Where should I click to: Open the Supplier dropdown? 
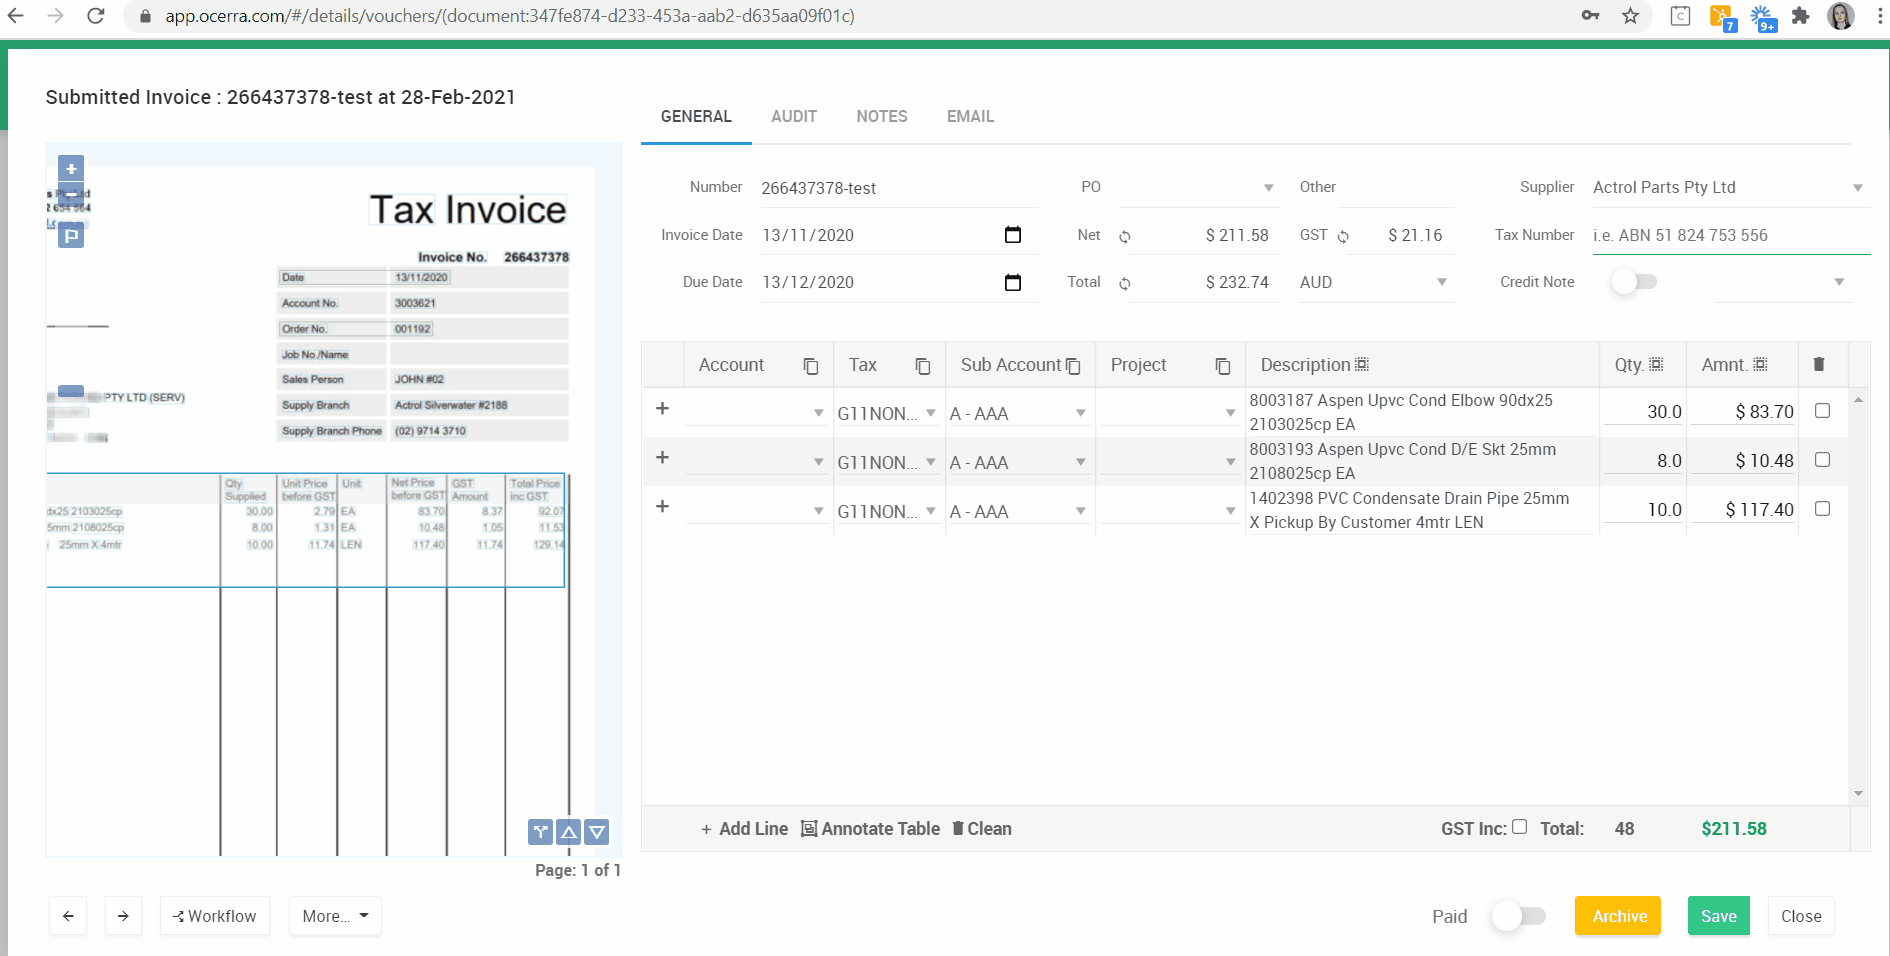pos(1857,188)
